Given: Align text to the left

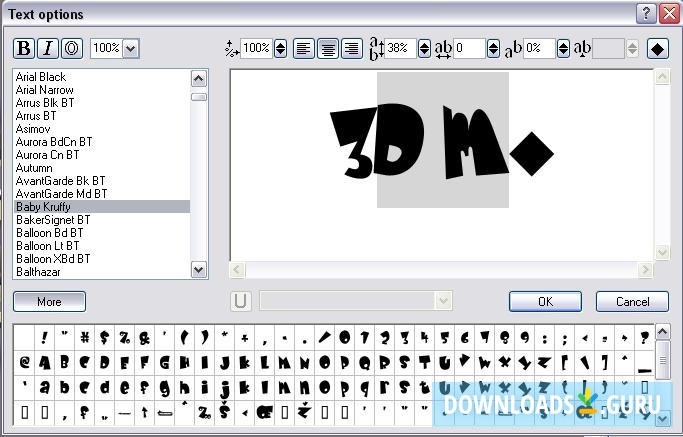Looking at the screenshot, I should click(304, 48).
